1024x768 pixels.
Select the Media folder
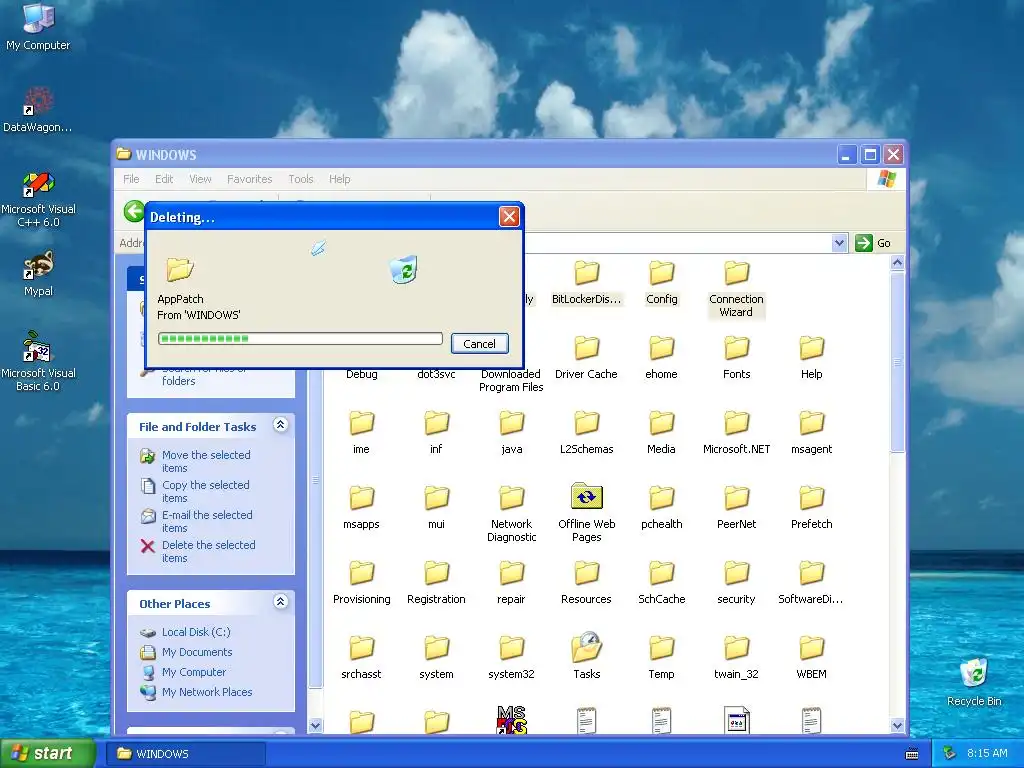coord(662,432)
